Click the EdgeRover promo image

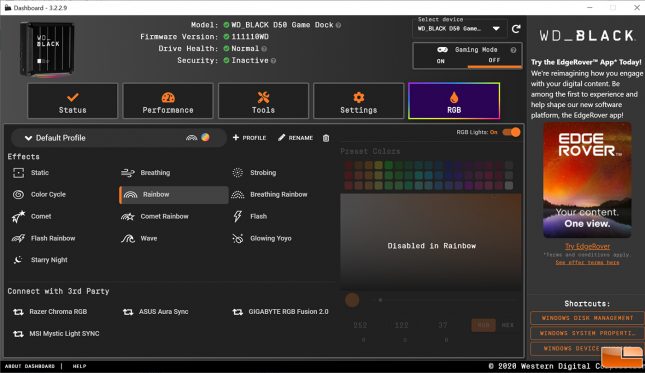tap(587, 180)
